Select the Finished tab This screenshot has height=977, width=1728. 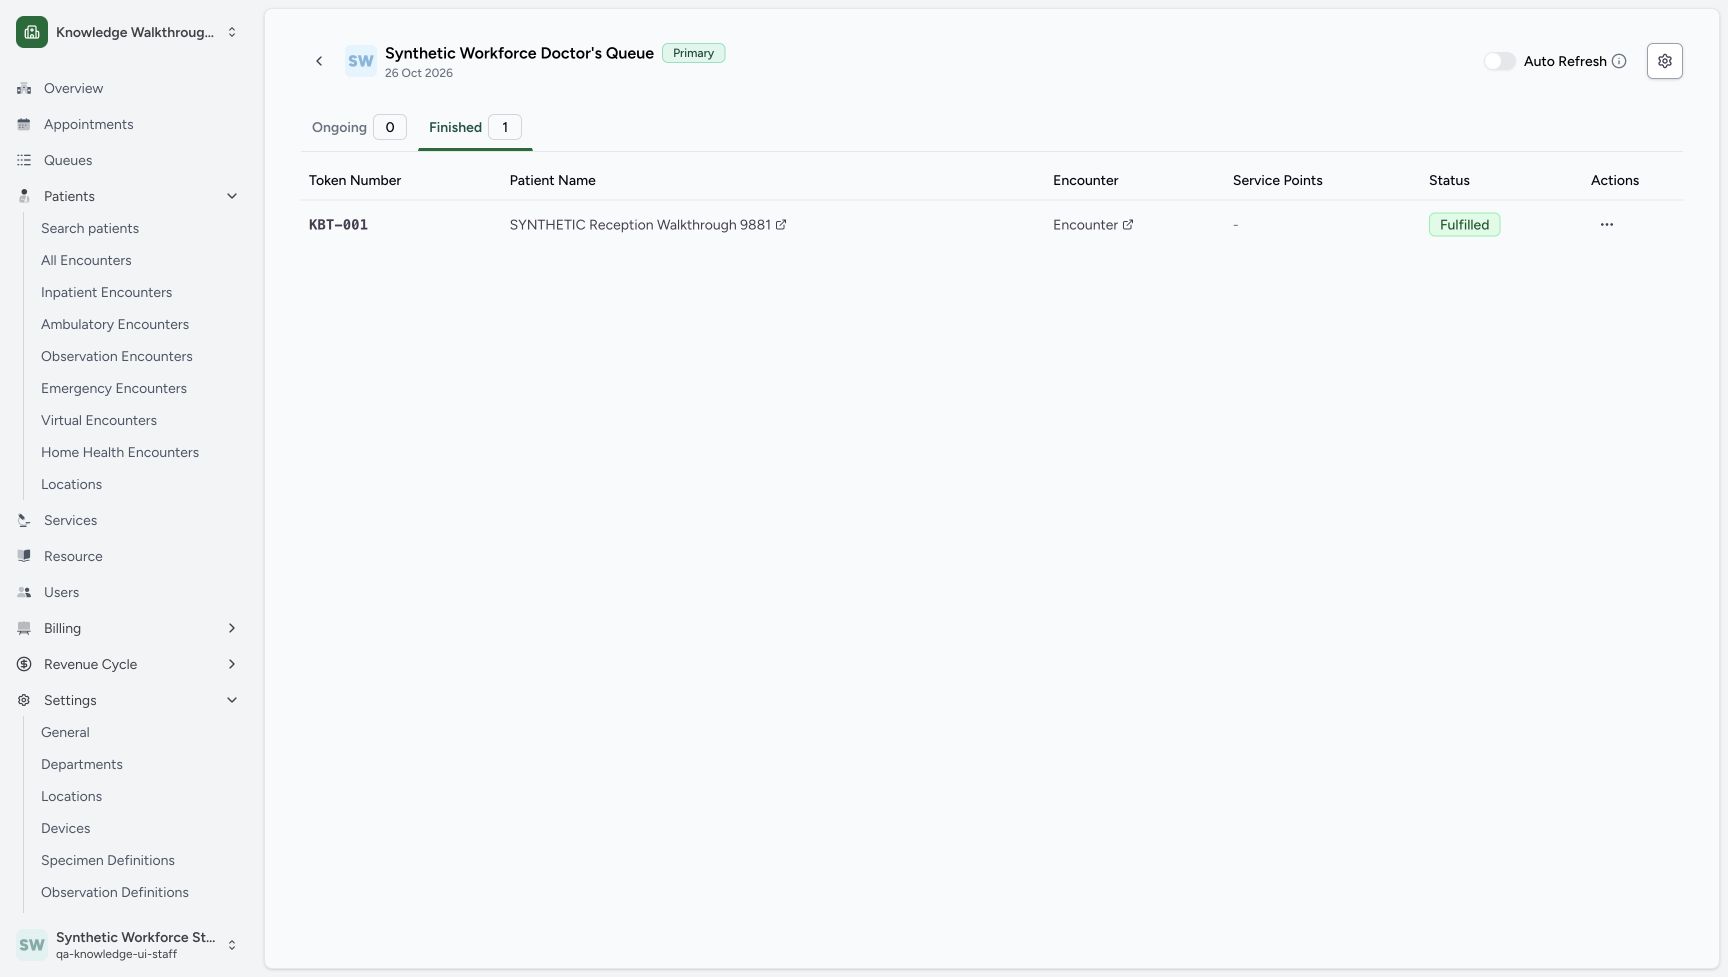click(475, 127)
